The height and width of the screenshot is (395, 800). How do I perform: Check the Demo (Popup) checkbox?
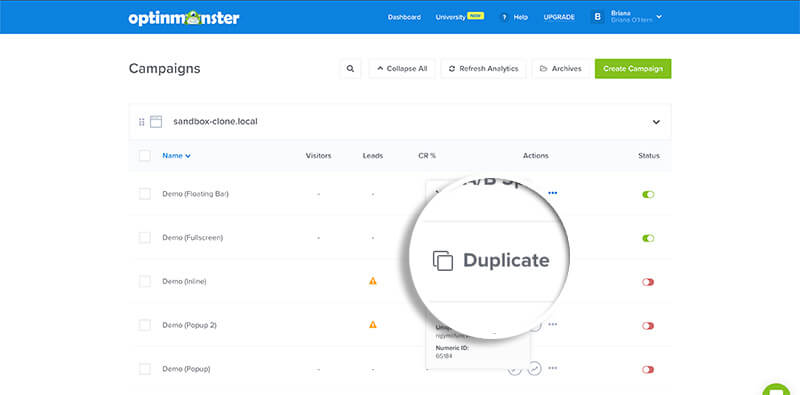(x=145, y=368)
